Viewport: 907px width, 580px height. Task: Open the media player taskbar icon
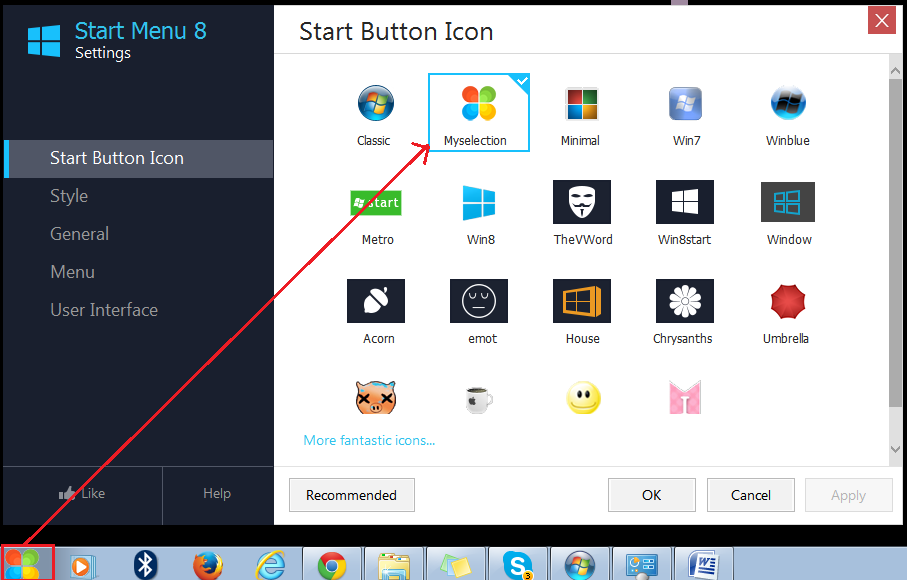[83, 566]
